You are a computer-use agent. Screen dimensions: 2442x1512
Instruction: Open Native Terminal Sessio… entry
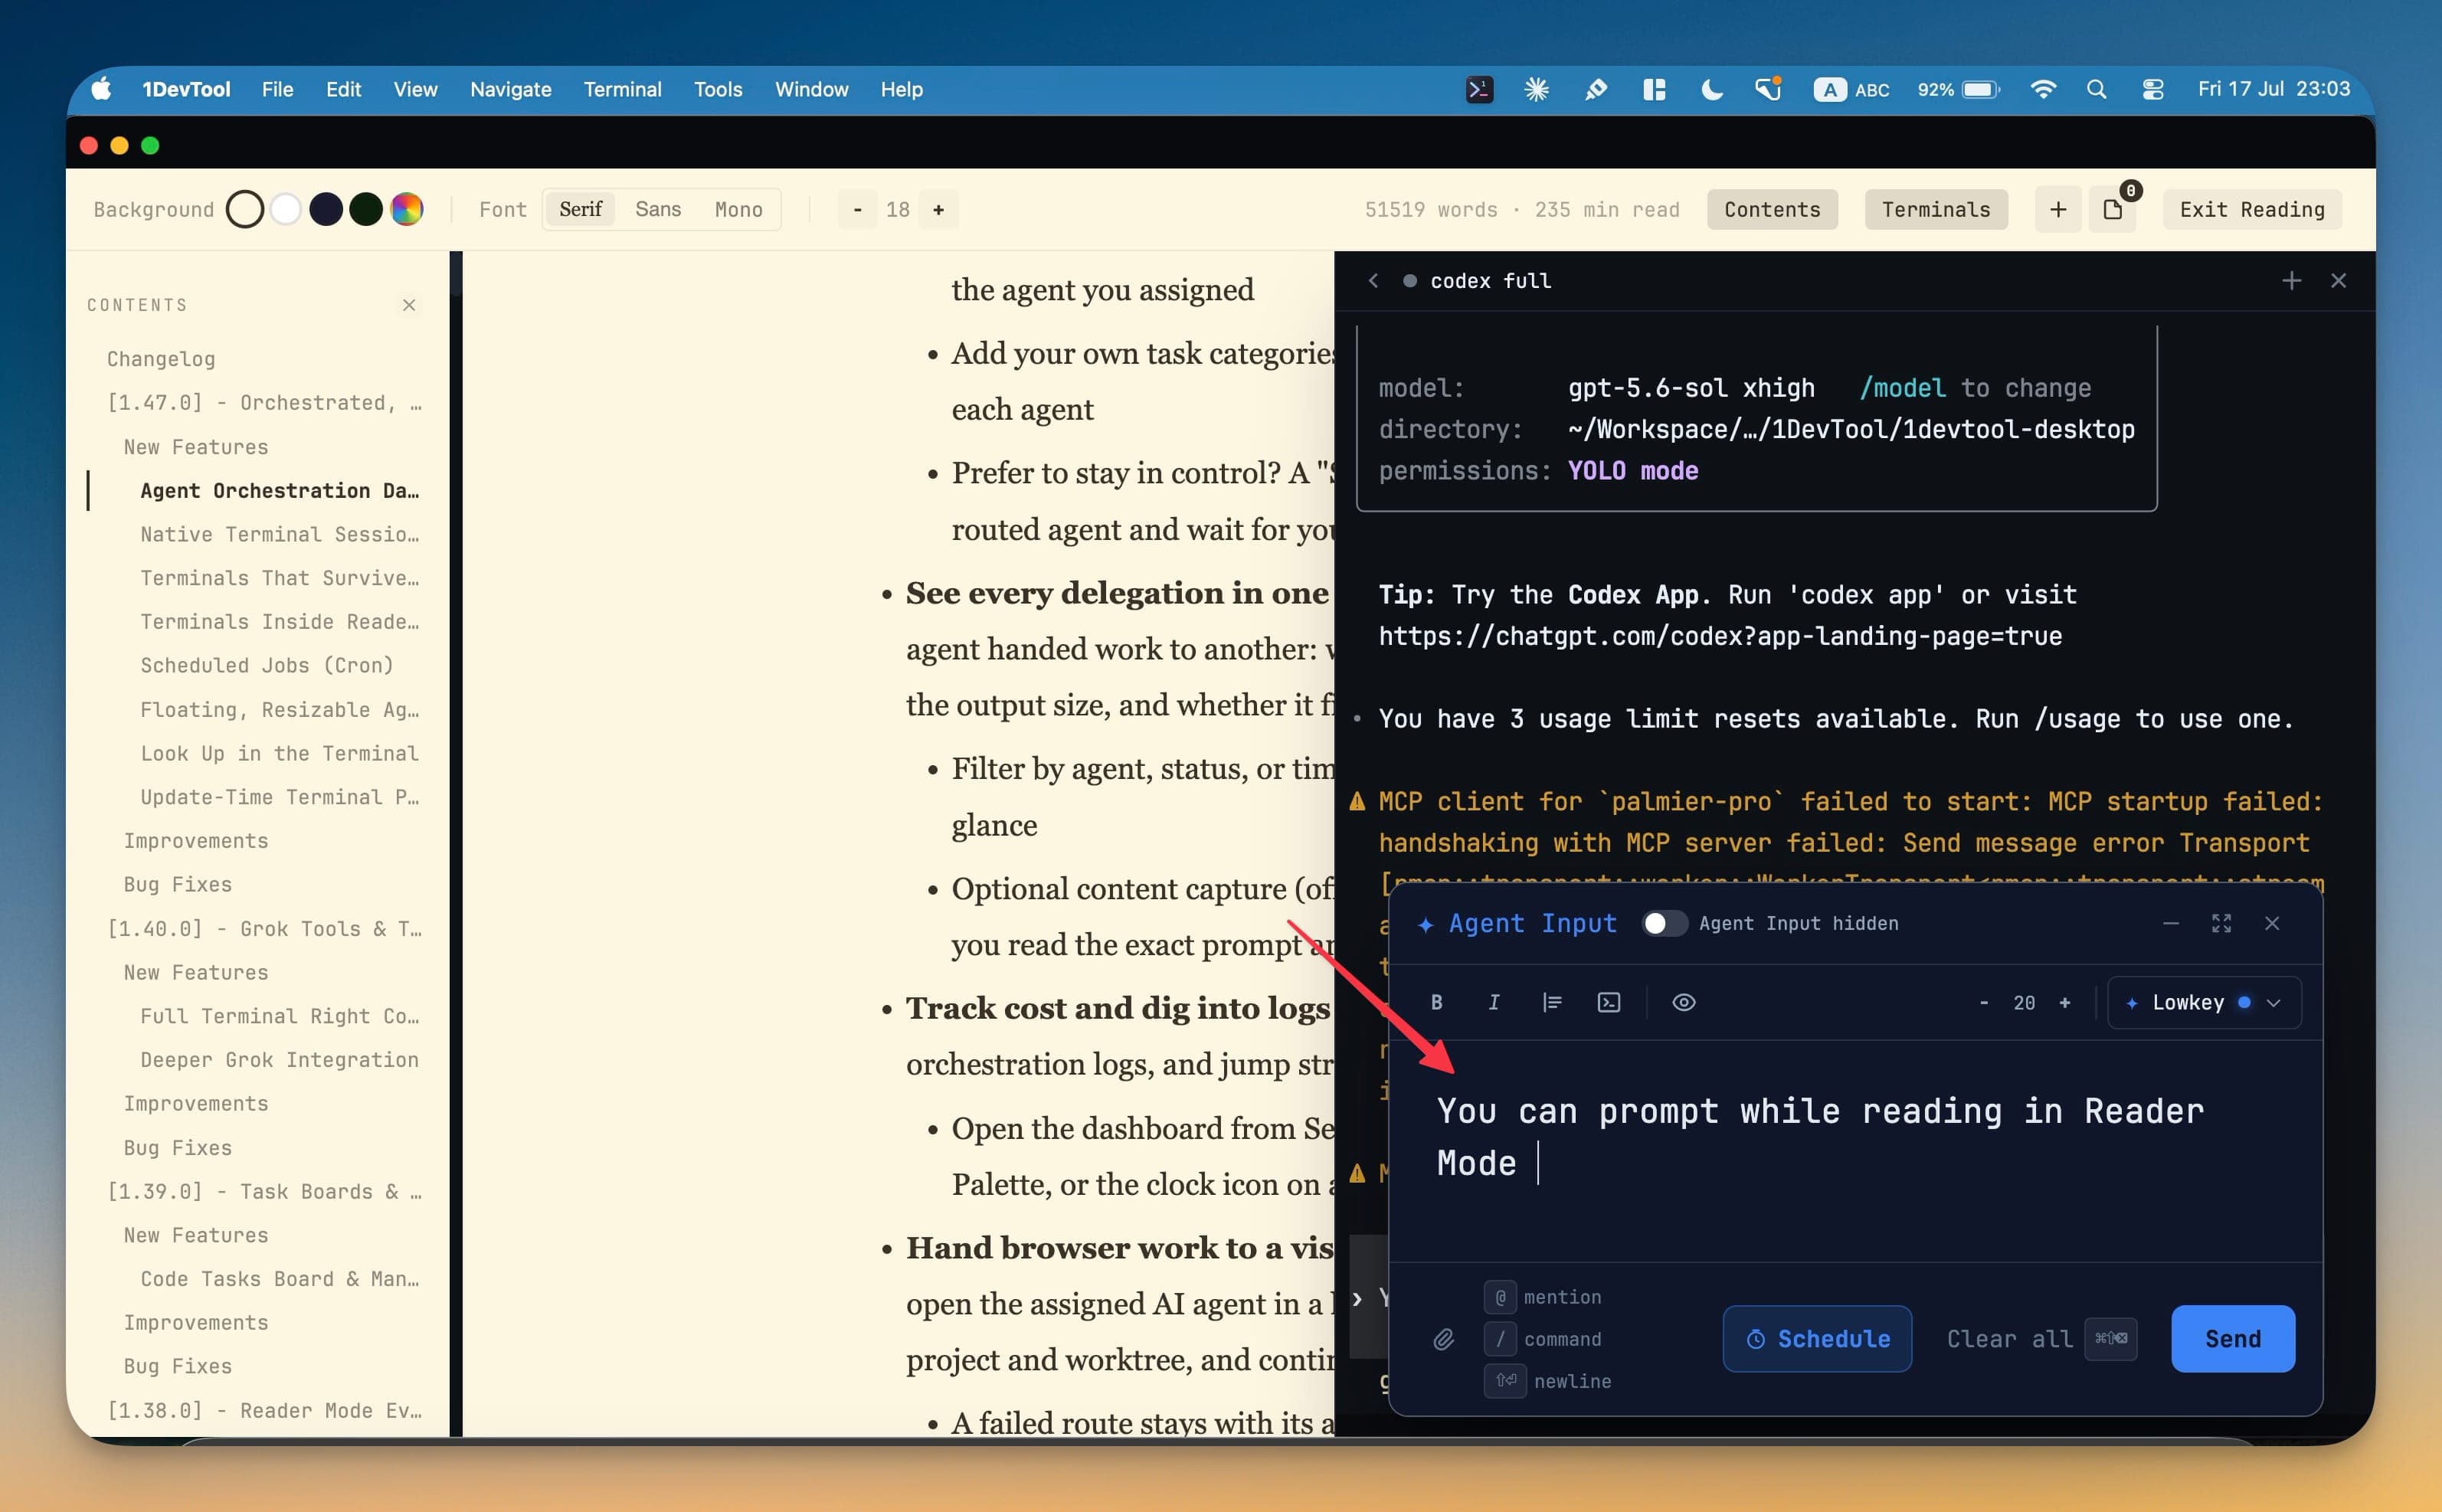(279, 534)
